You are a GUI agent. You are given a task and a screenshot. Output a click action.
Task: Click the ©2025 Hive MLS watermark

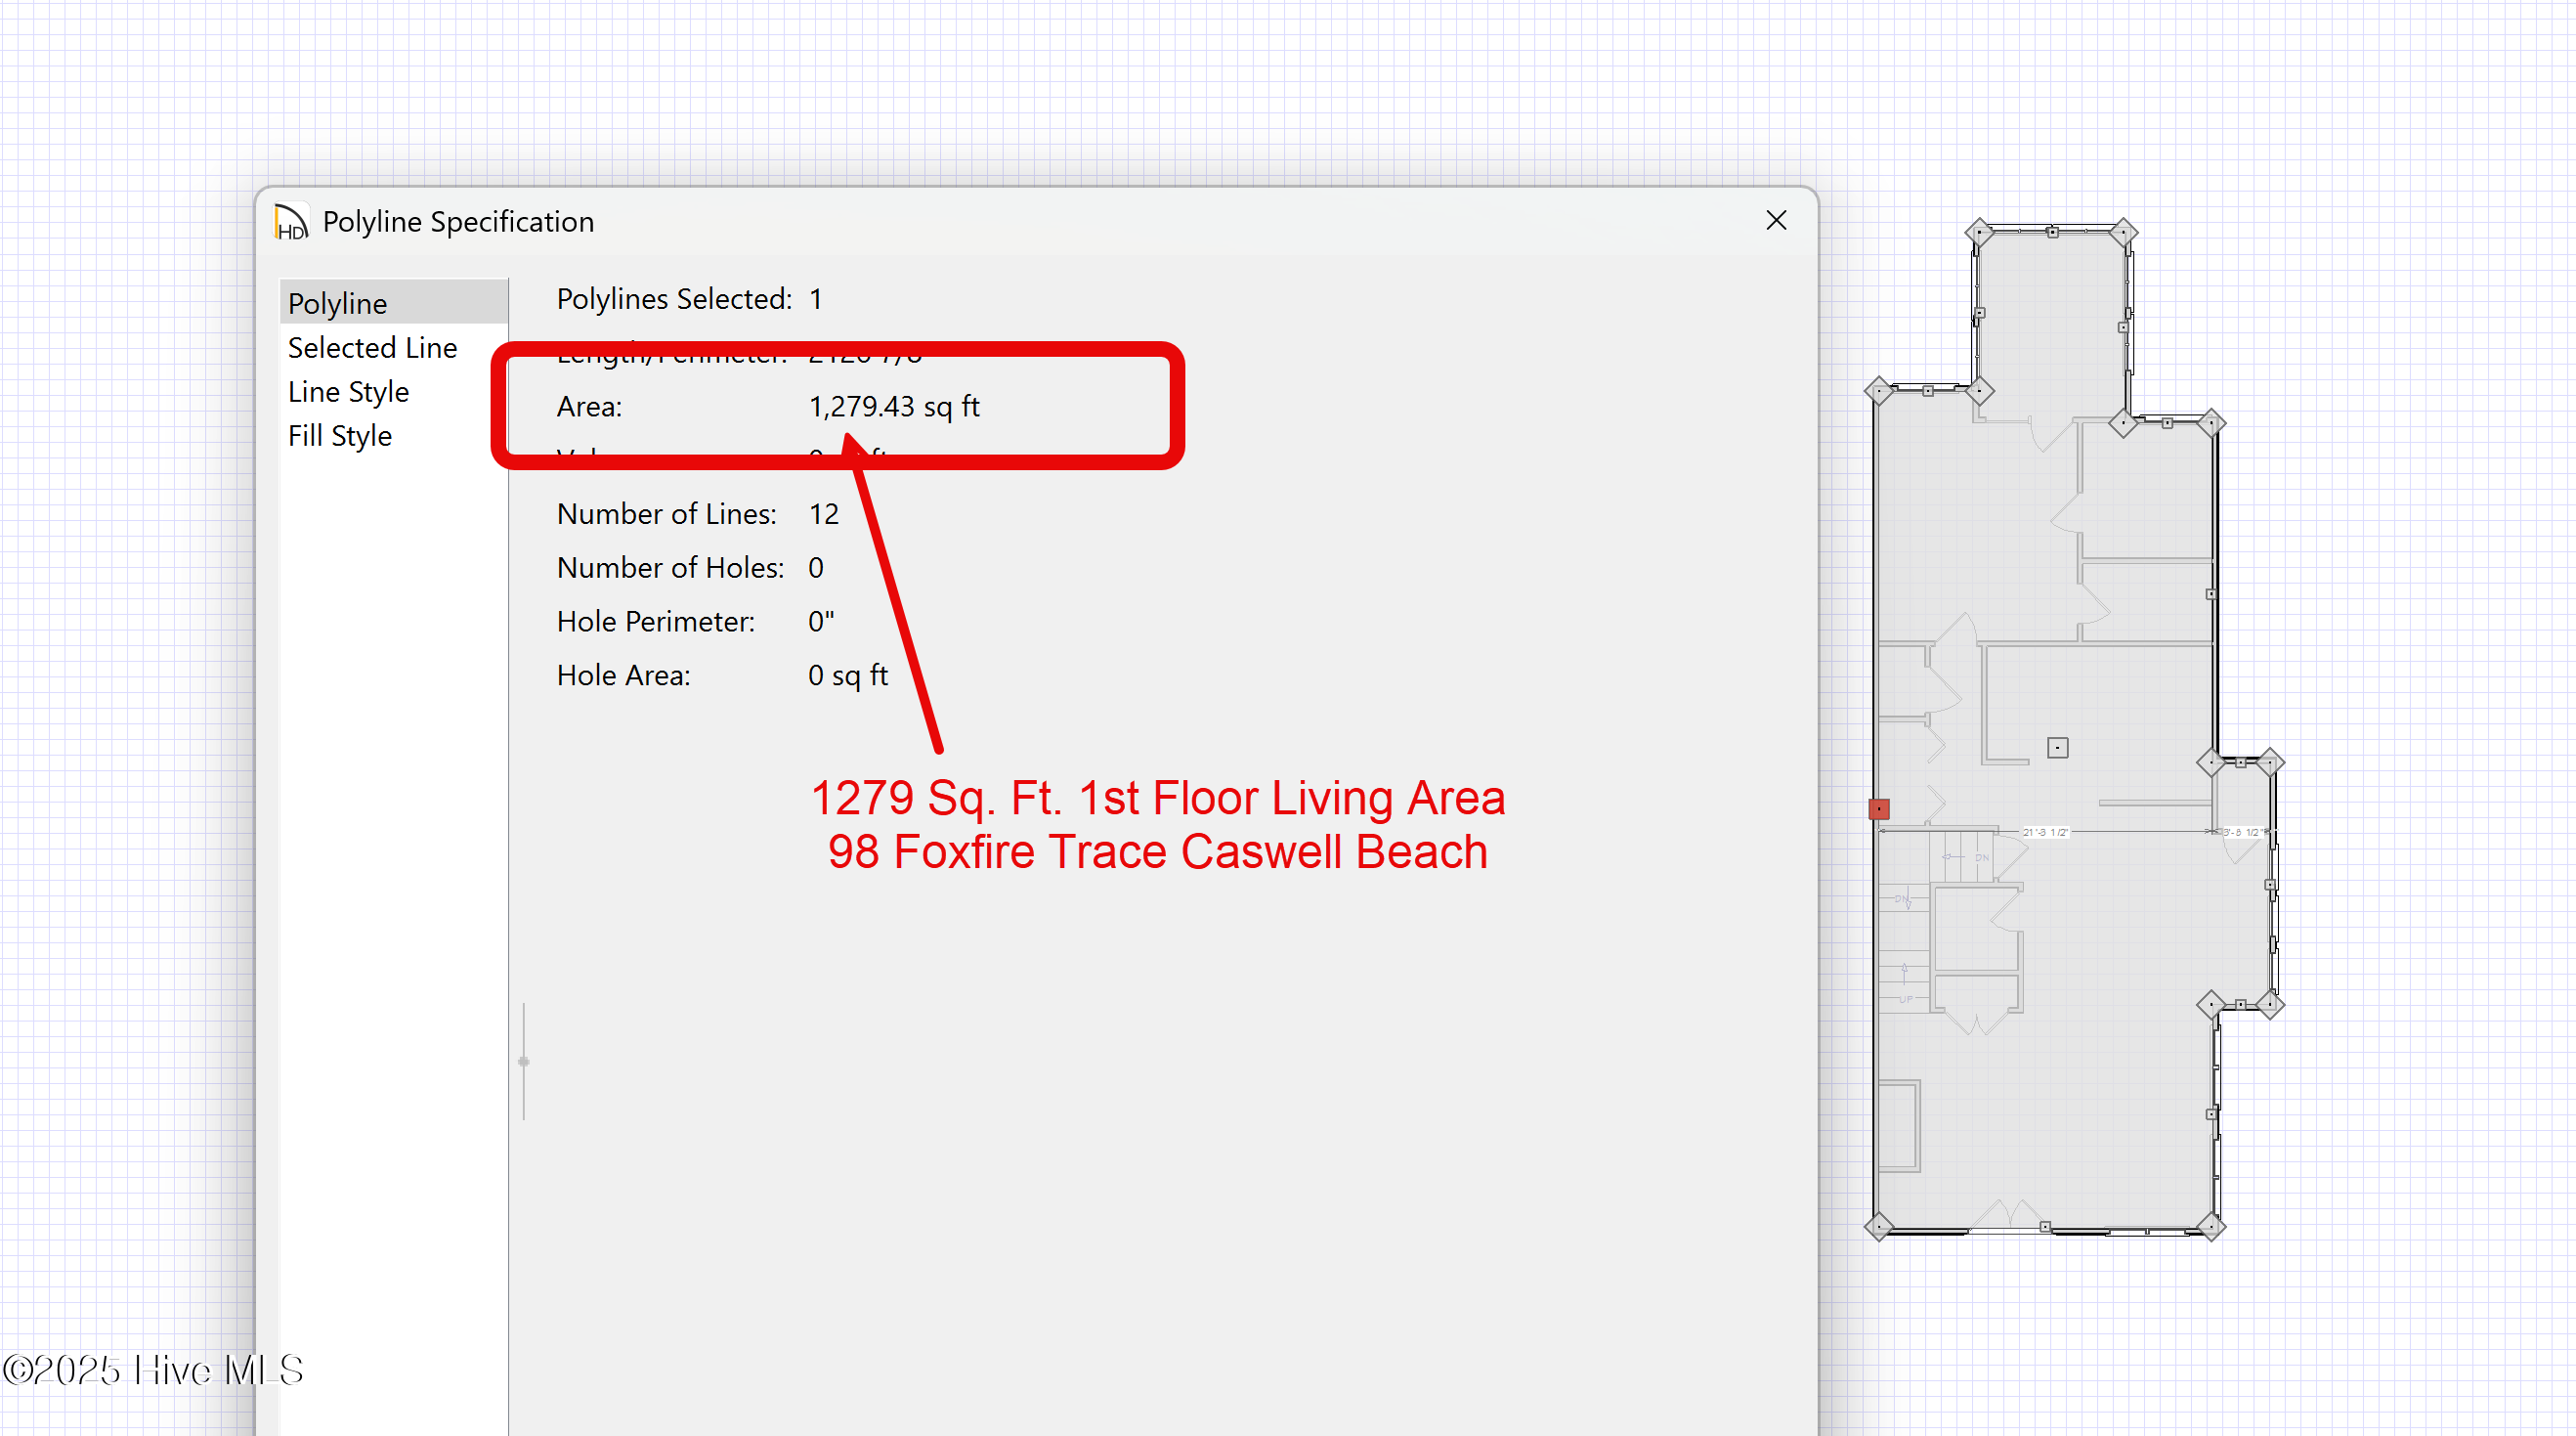[x=153, y=1369]
